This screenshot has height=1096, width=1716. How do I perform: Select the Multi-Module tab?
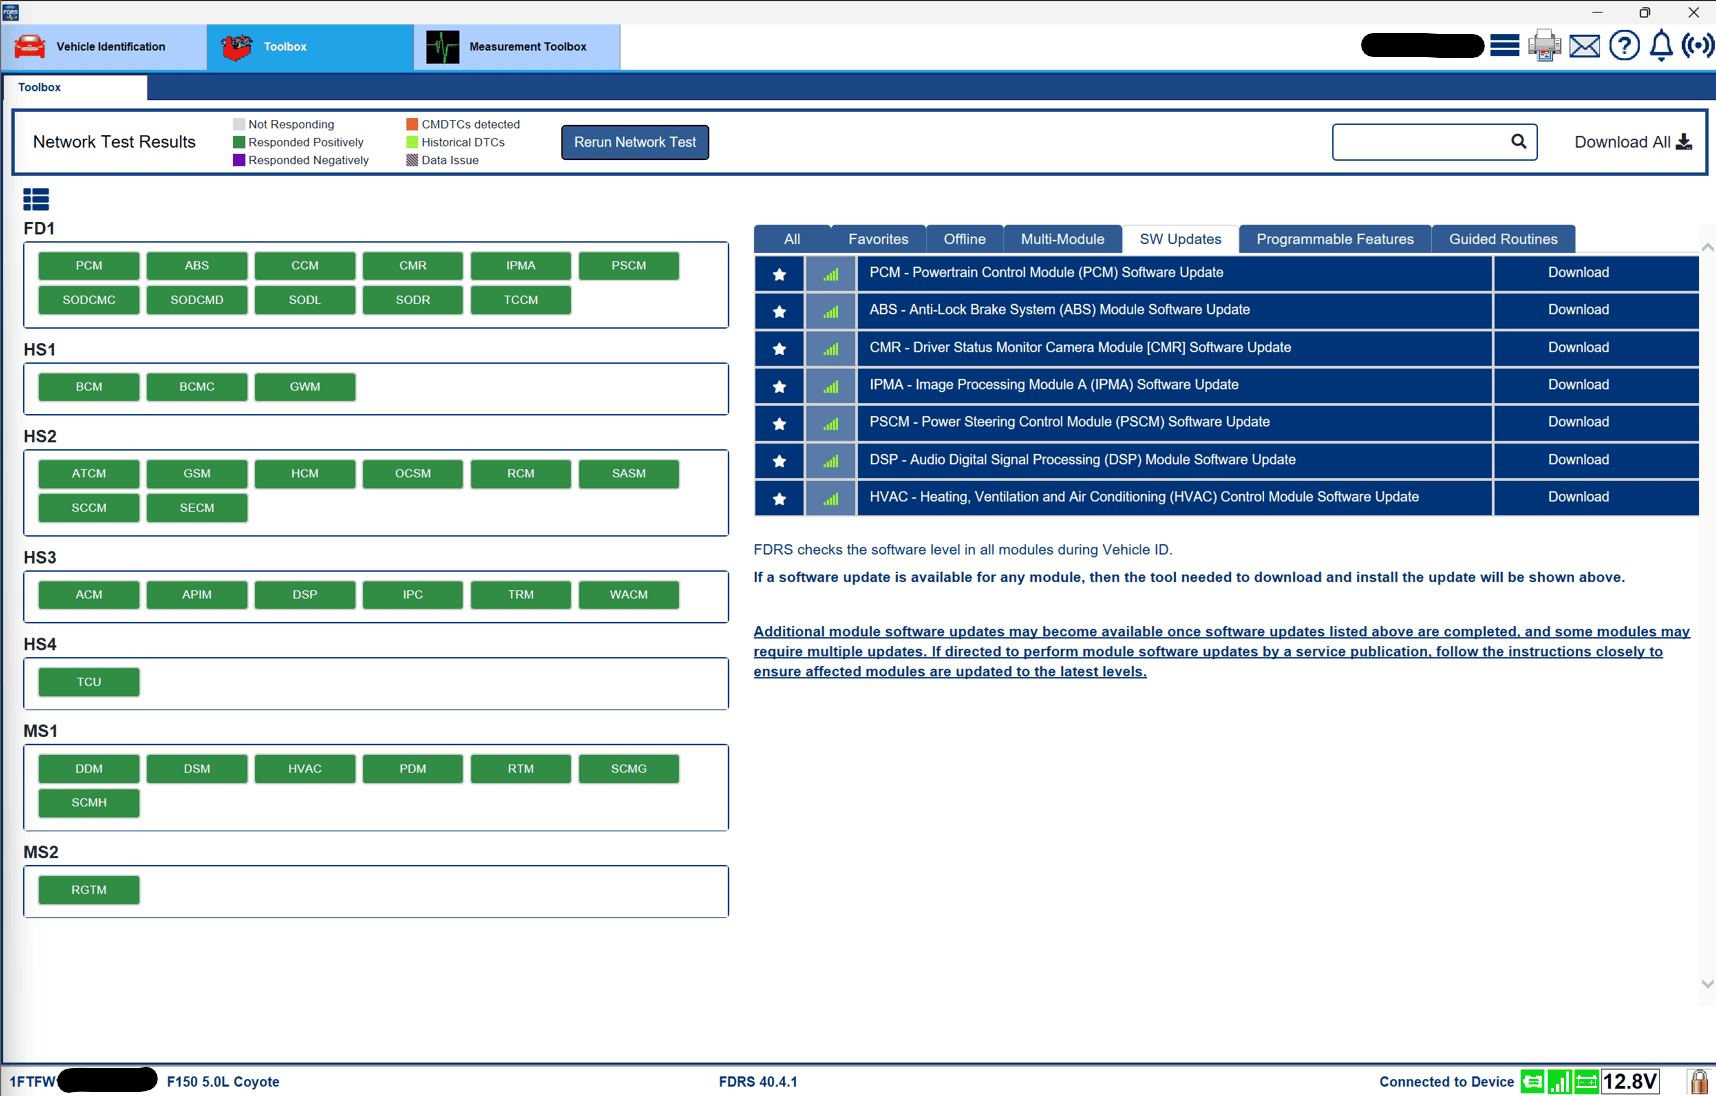point(1062,239)
